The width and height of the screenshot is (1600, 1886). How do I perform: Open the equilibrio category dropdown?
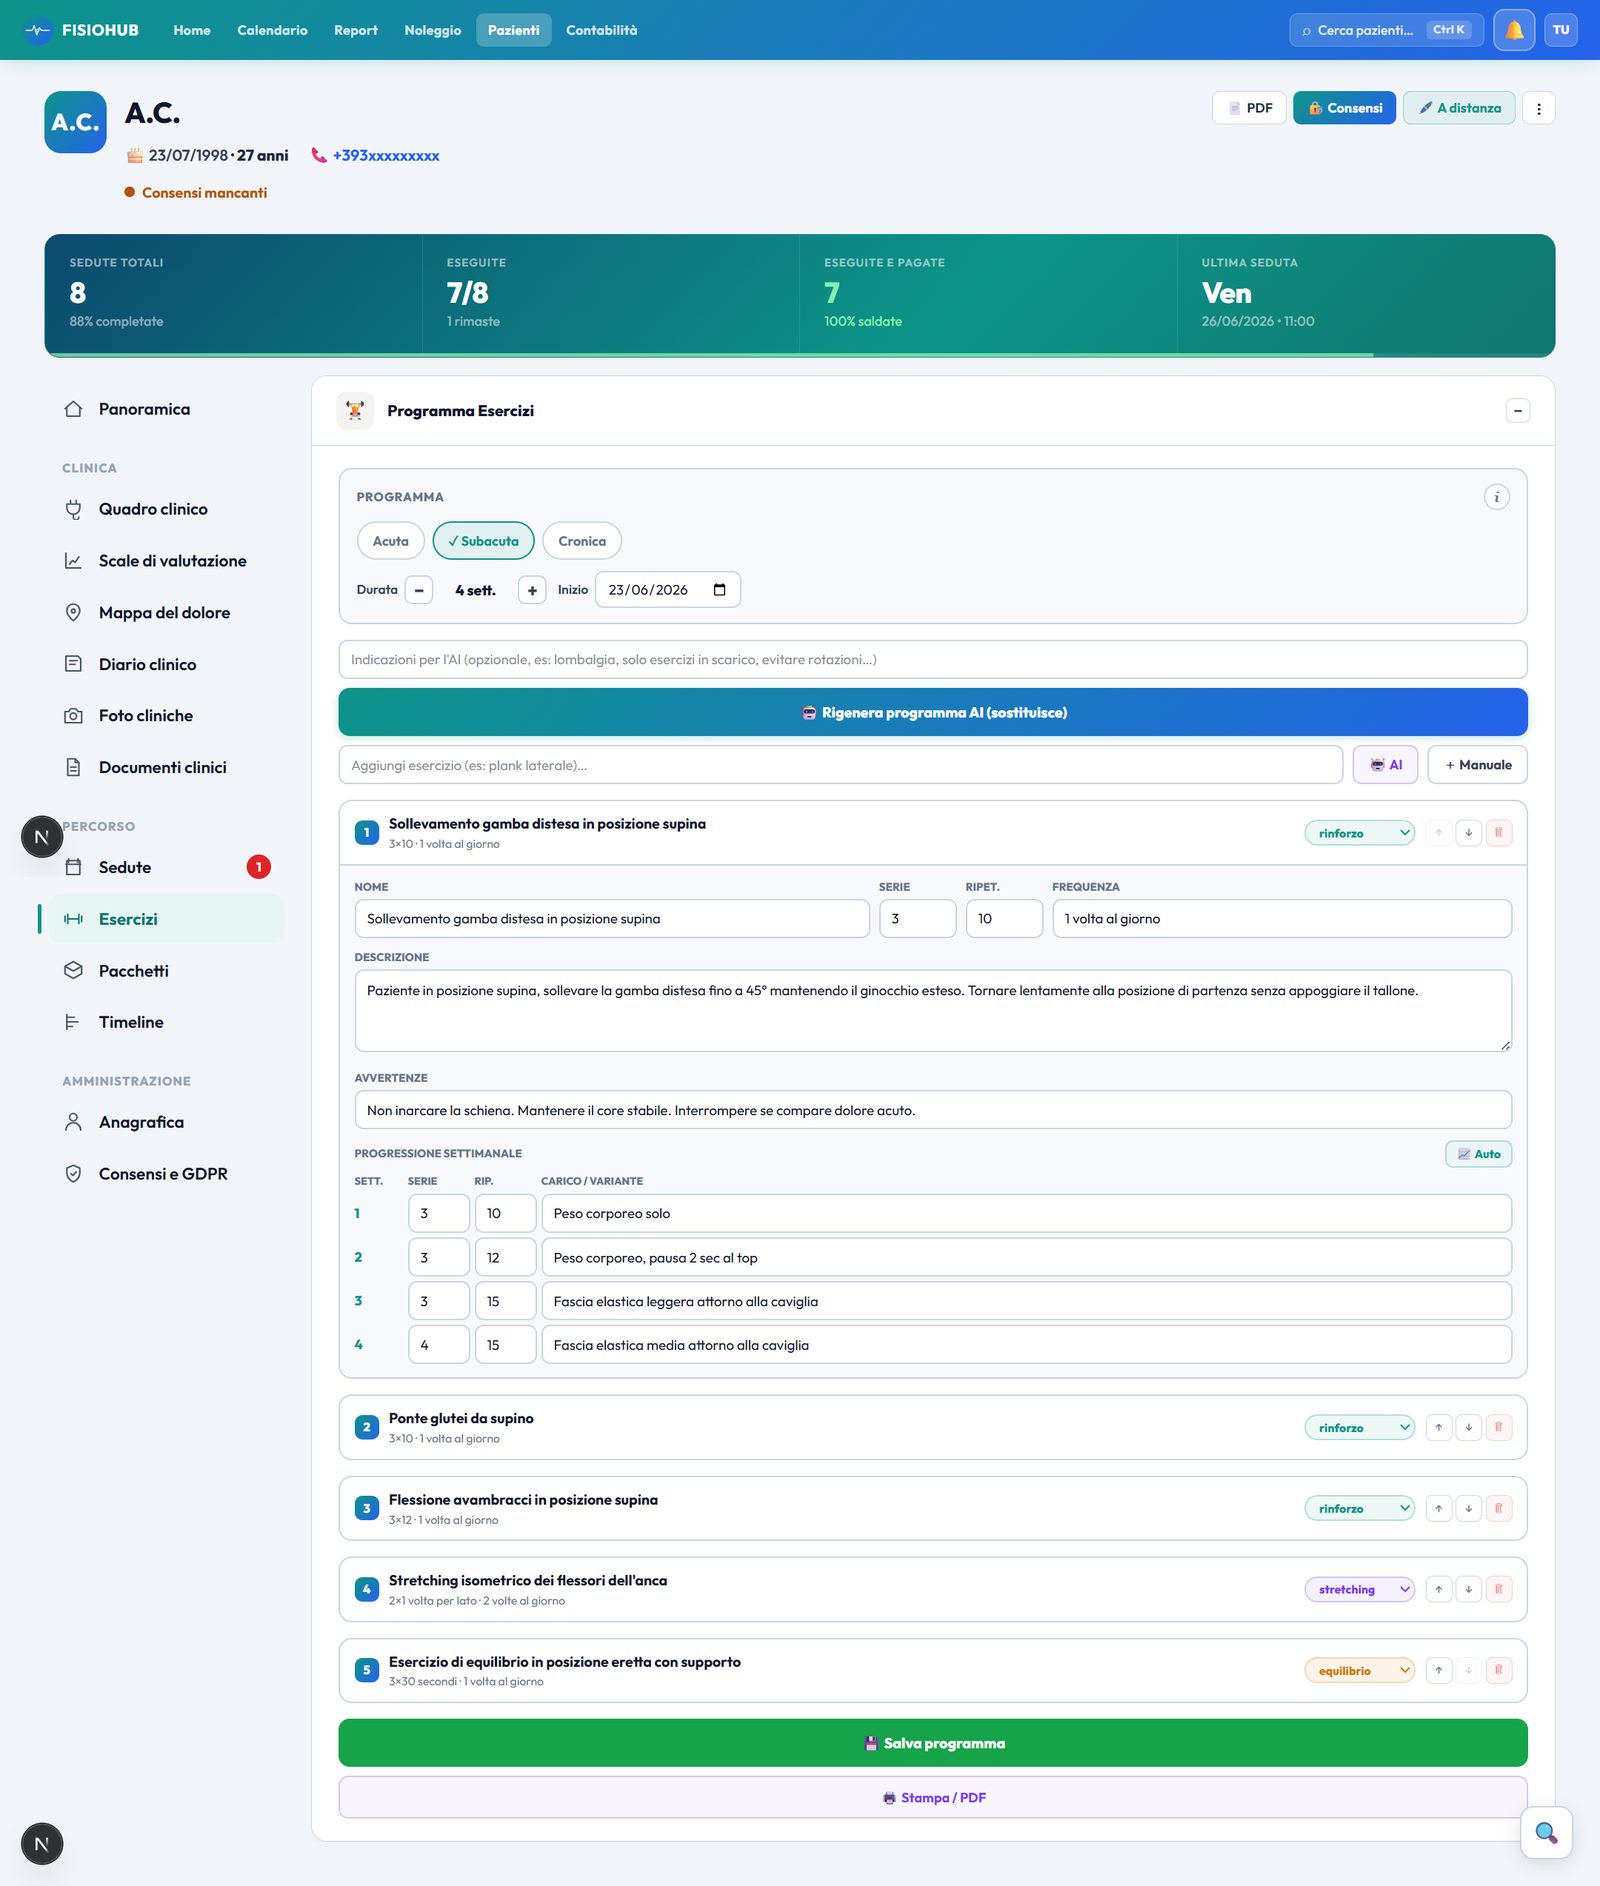tap(1359, 1670)
